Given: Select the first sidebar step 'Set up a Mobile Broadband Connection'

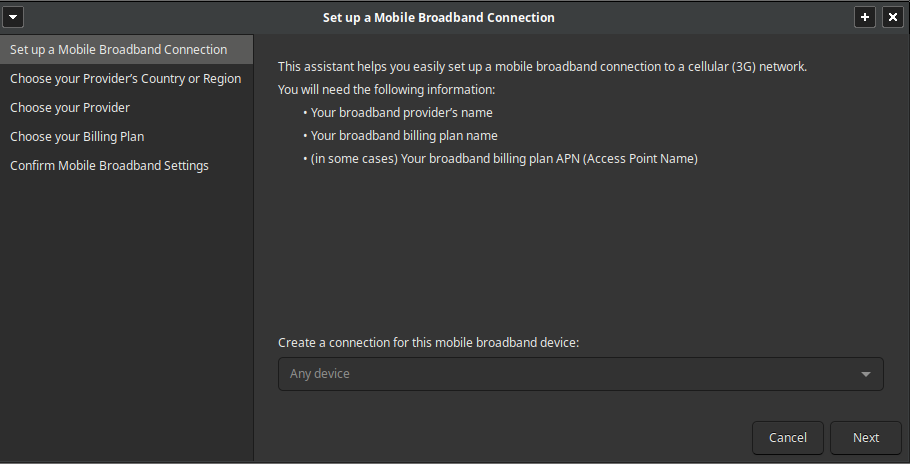Looking at the screenshot, I should (127, 49).
